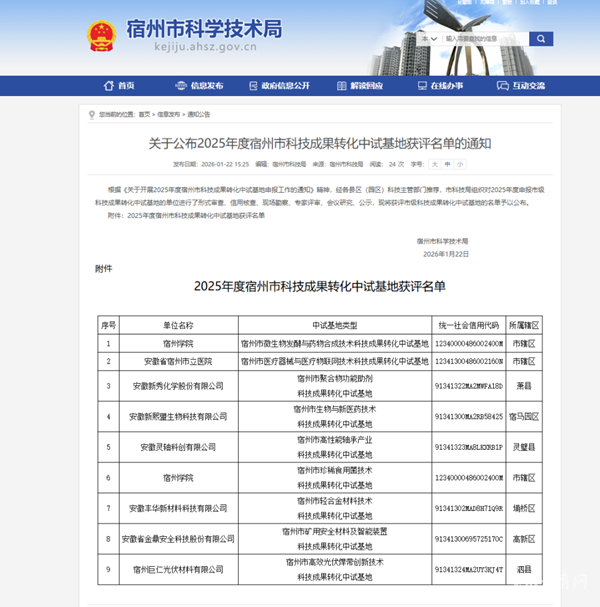
Task: Click the 政府信息公开 nav icon
Action: tap(254, 86)
